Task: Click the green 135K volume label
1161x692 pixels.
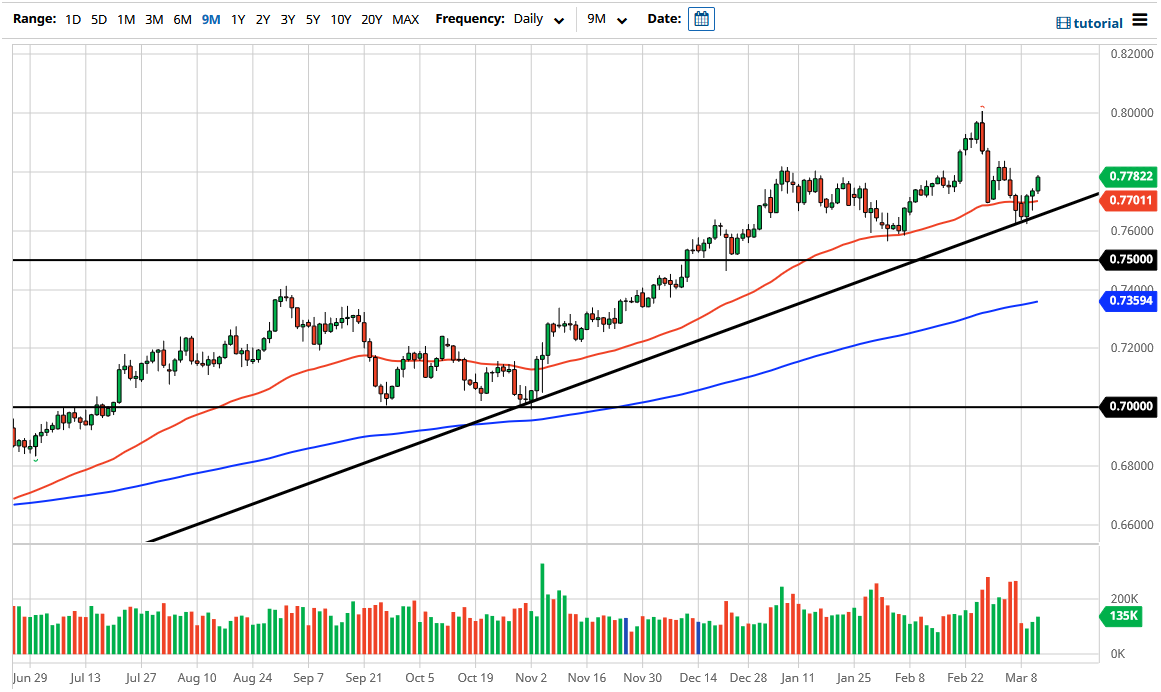Action: pos(1122,617)
